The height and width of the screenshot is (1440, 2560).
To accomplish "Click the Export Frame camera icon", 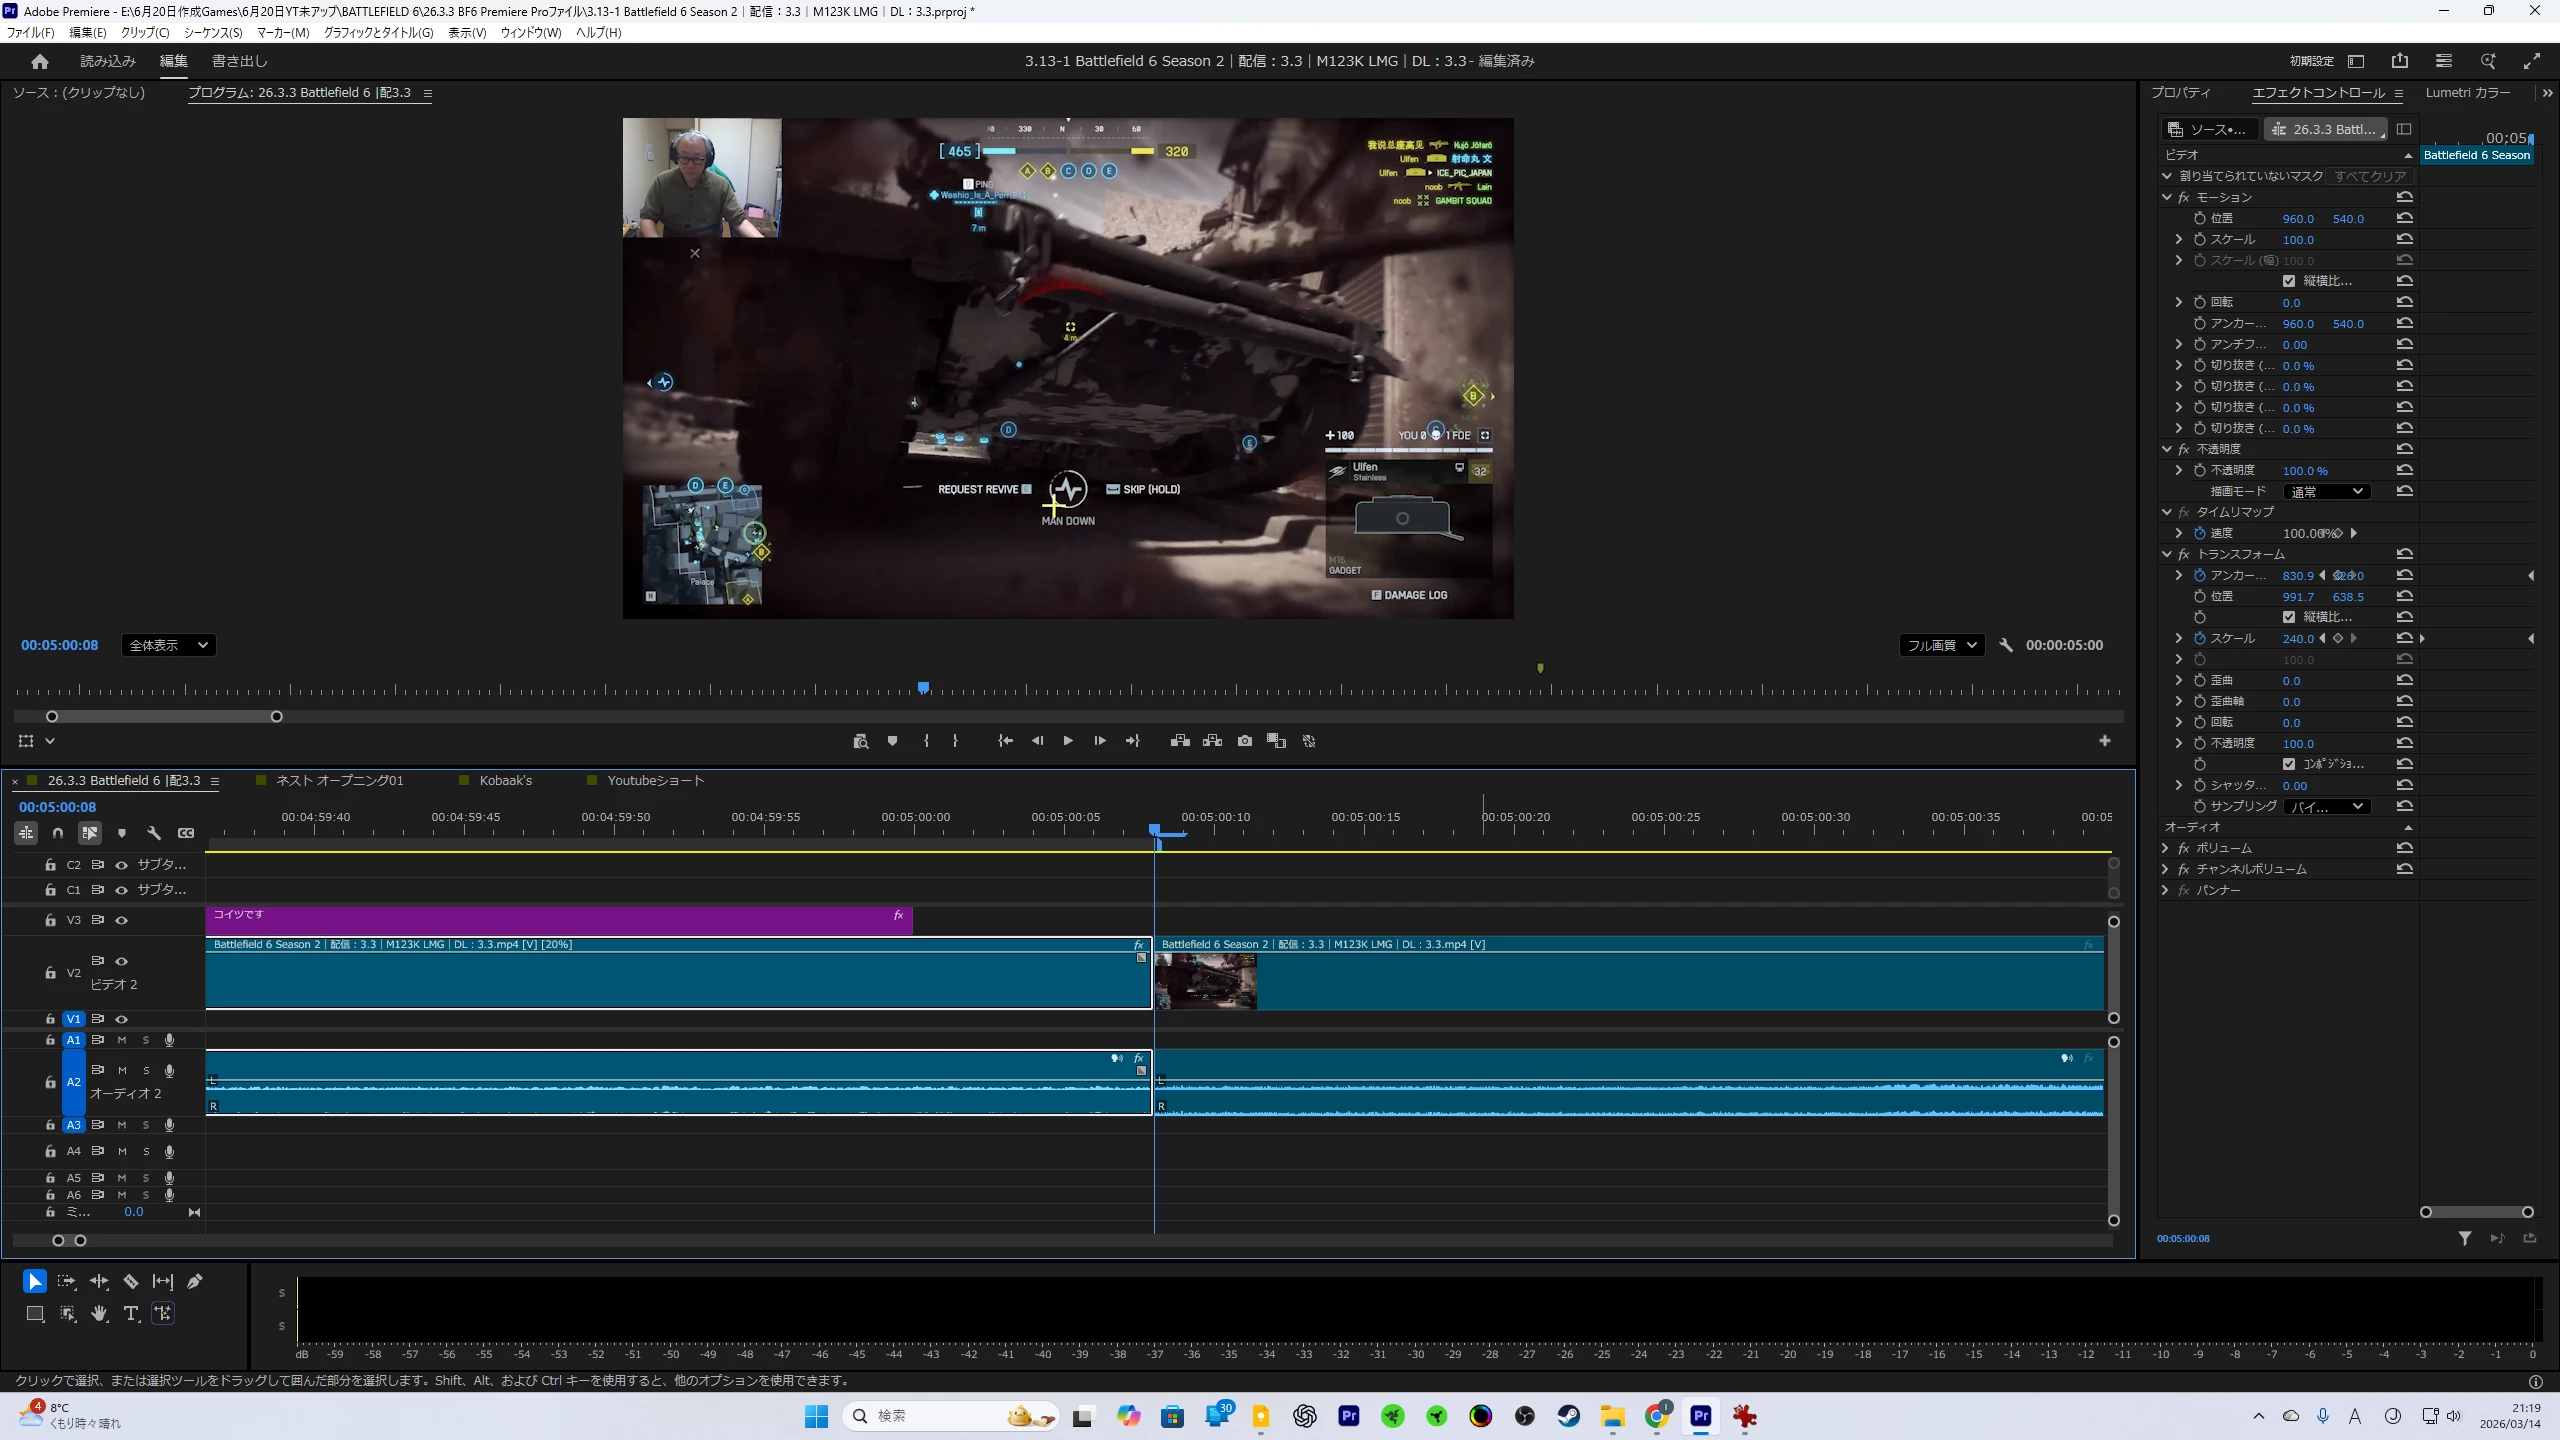I will click(x=1244, y=741).
